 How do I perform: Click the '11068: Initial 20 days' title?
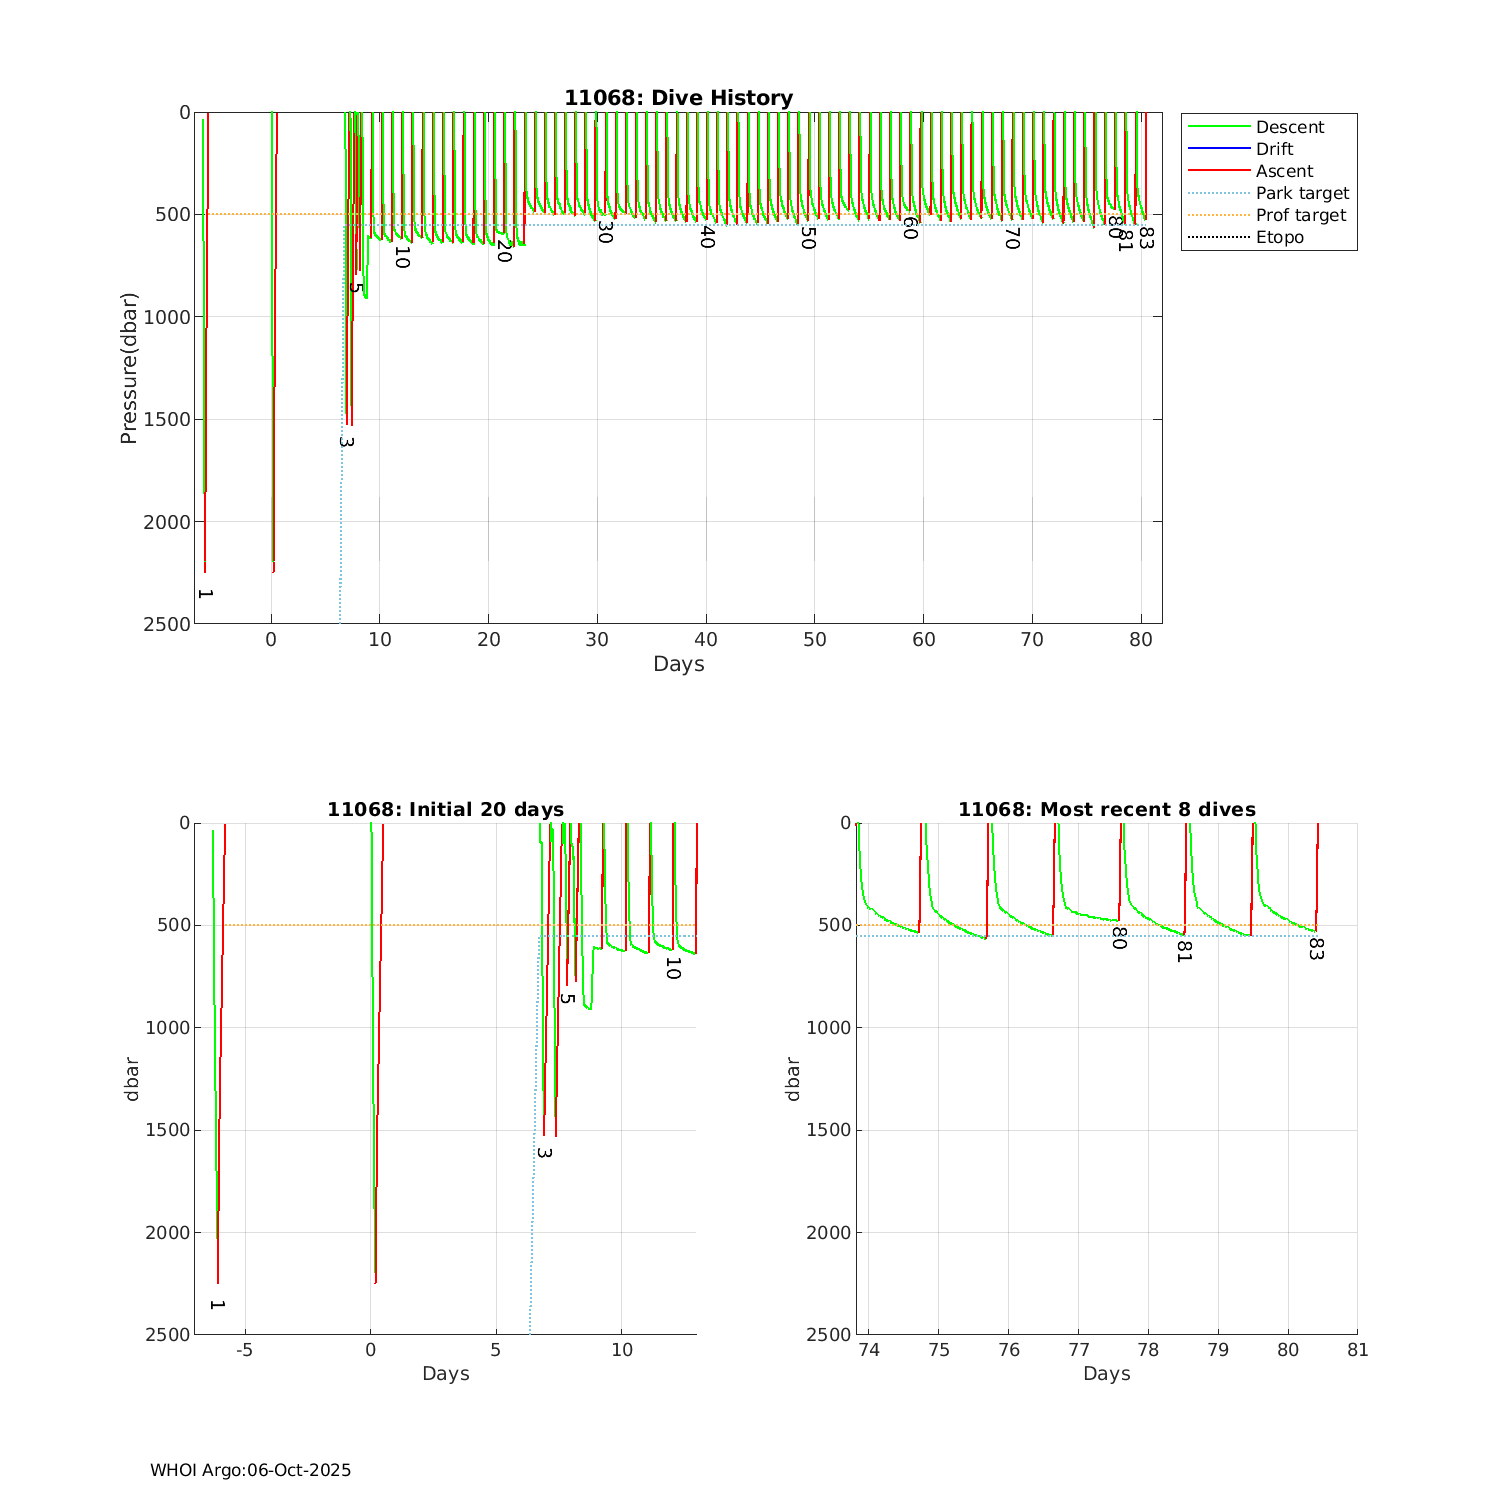[445, 809]
